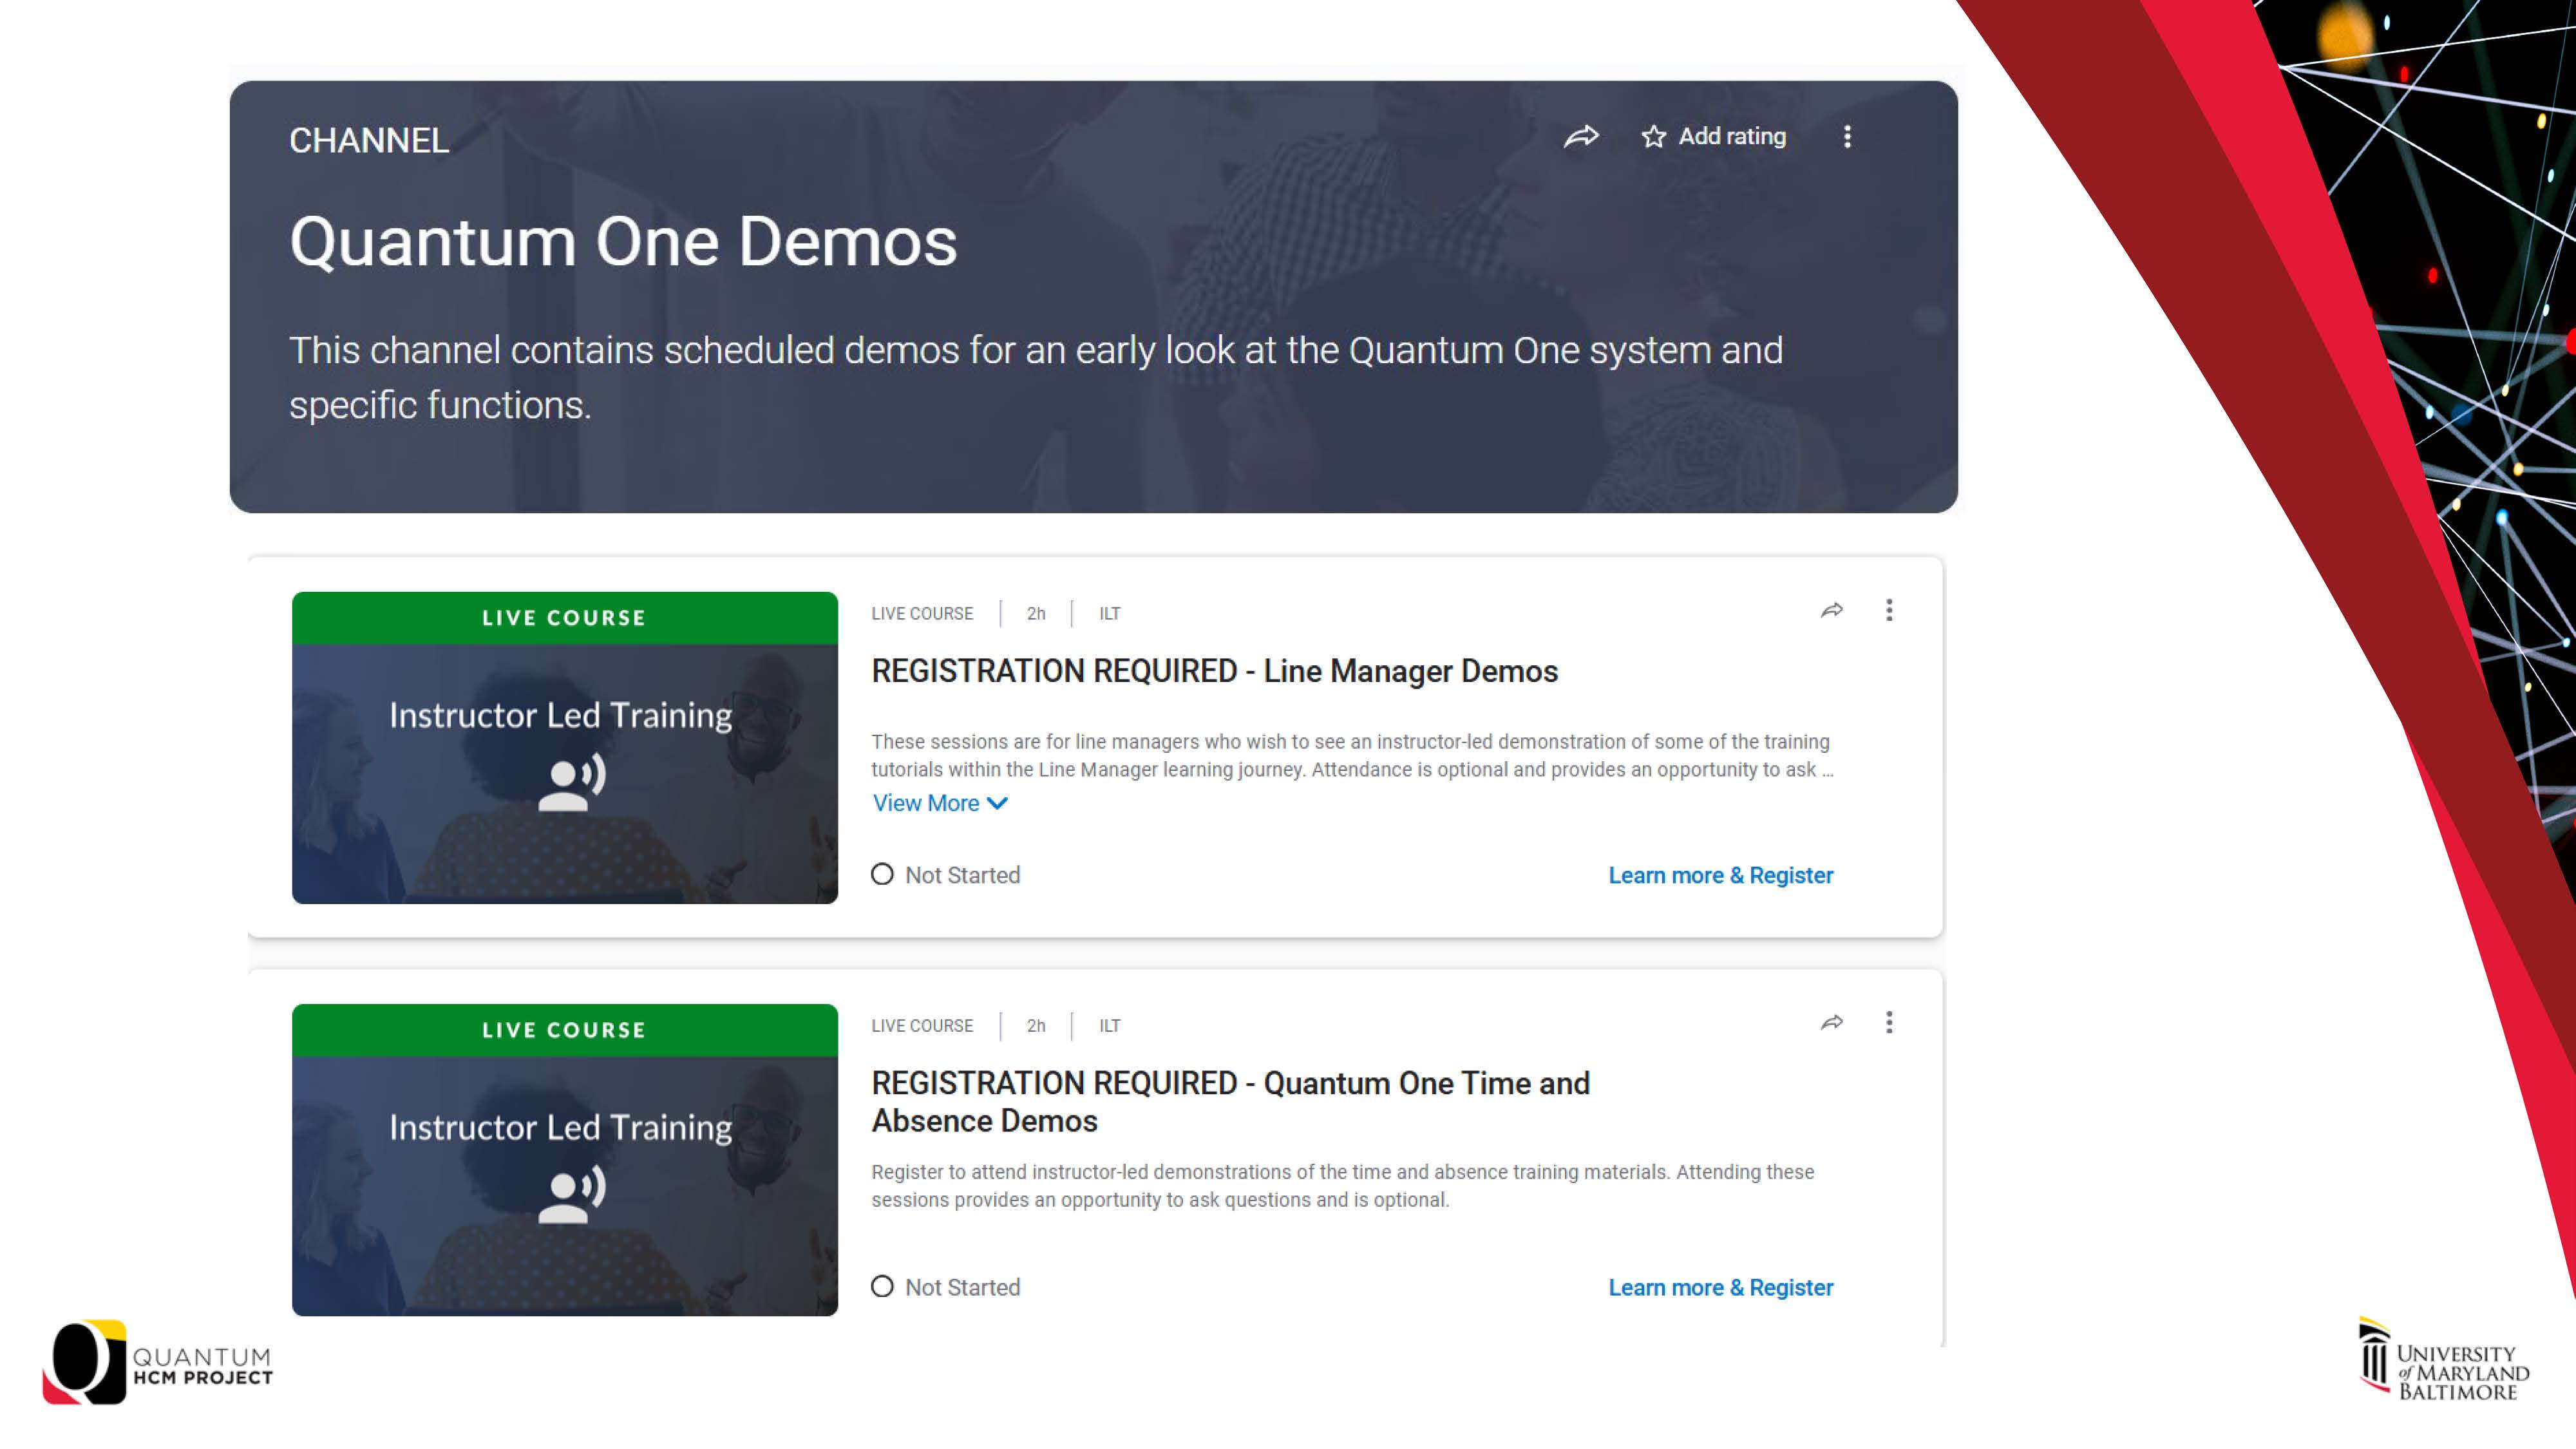The image size is (2576, 1449).
Task: Click 2h duration on Line Manager card
Action: 1036,614
